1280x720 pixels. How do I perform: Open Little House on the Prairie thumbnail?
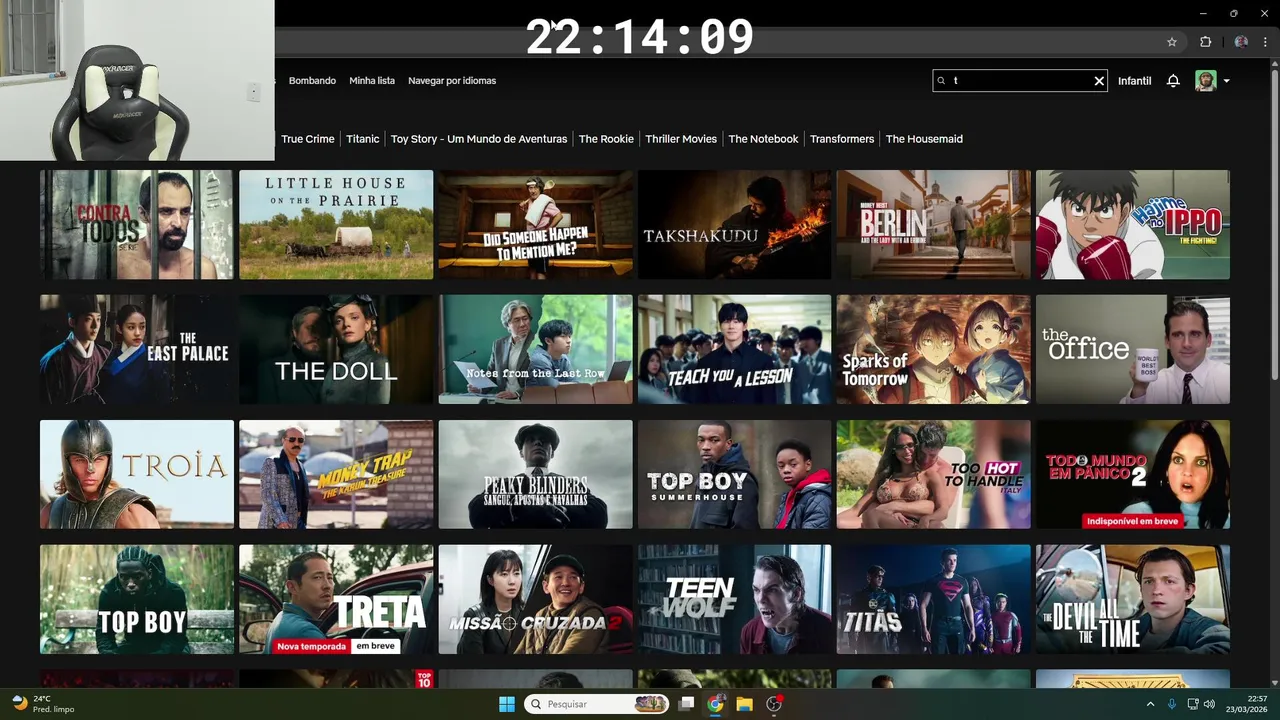[x=336, y=224]
